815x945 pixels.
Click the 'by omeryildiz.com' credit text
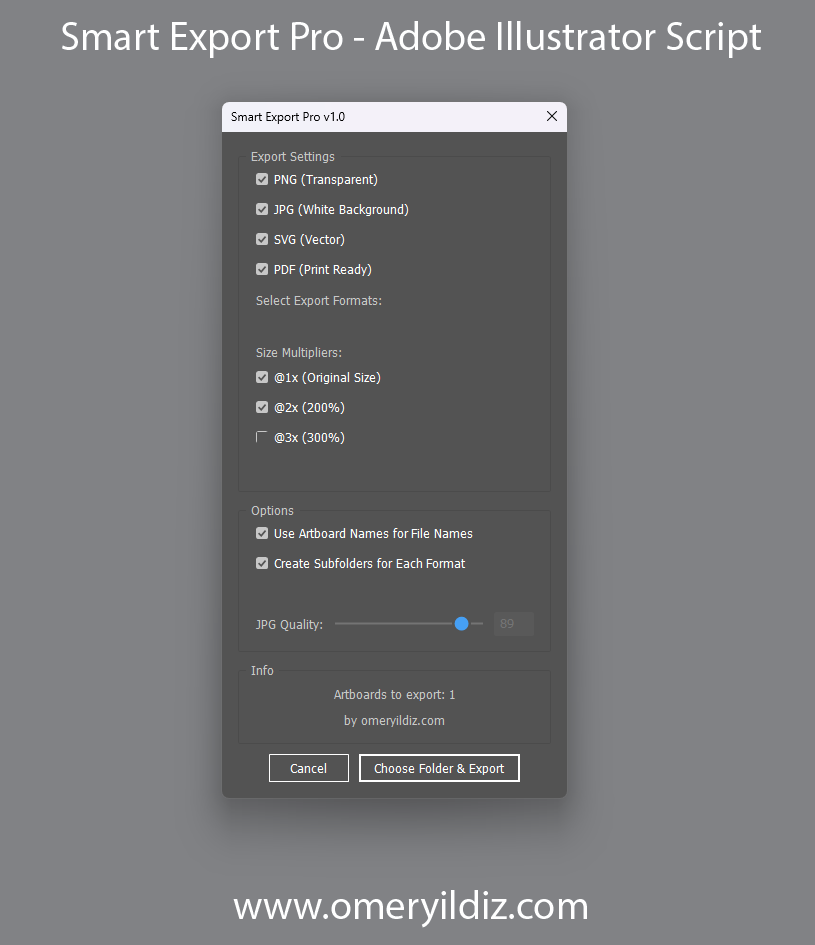tap(394, 720)
